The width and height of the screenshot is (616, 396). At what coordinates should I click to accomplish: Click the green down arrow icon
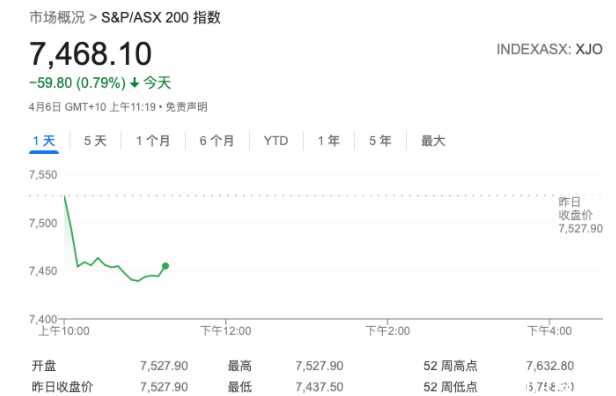pos(135,83)
